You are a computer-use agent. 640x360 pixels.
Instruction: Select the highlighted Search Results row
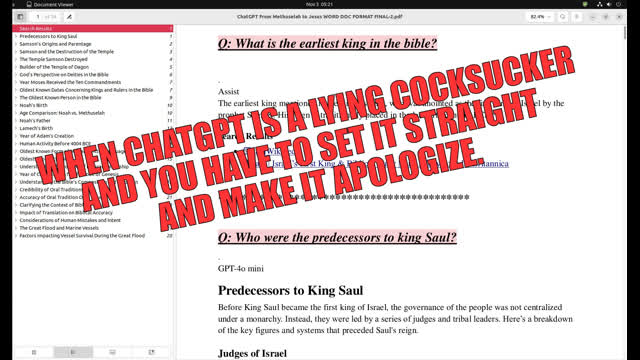tap(93, 29)
